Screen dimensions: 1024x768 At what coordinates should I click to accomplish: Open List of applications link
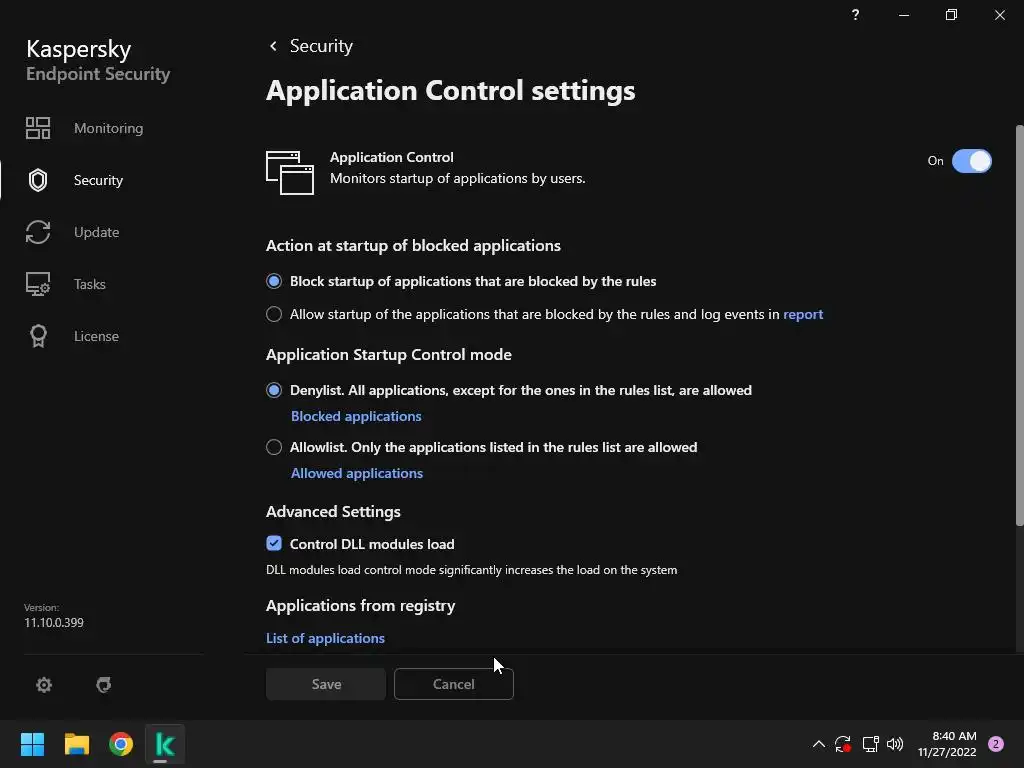click(x=325, y=638)
